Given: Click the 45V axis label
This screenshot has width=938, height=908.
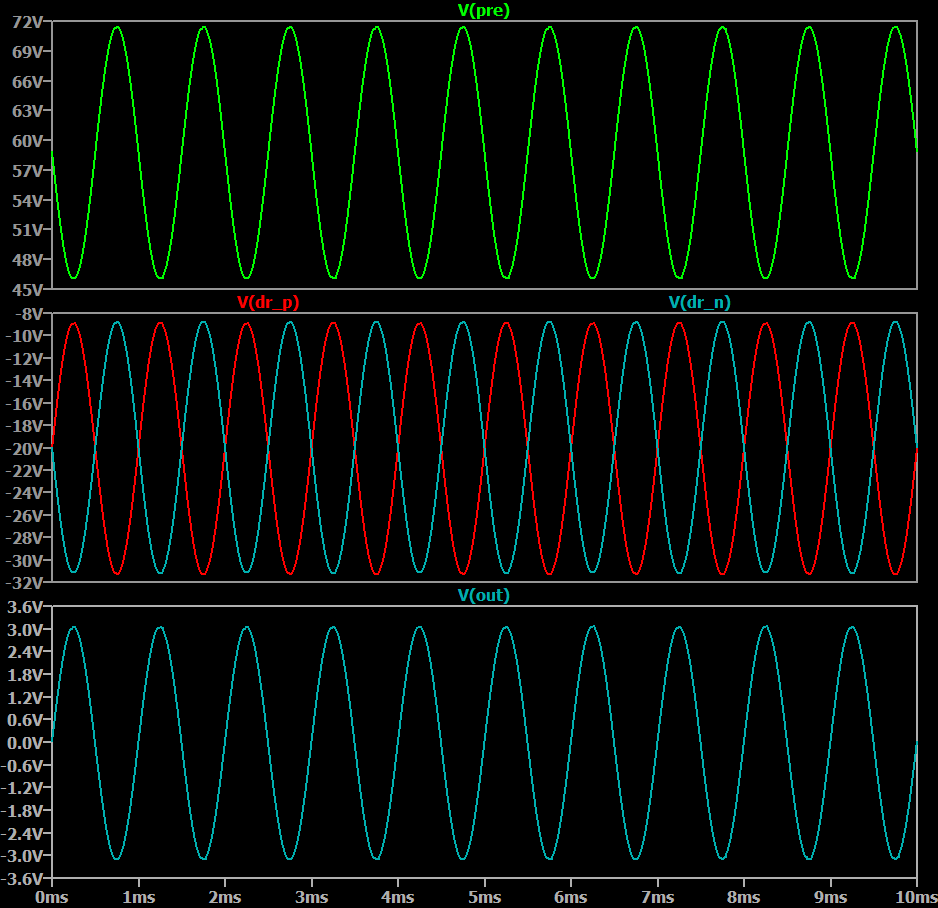Looking at the screenshot, I should point(28,290).
